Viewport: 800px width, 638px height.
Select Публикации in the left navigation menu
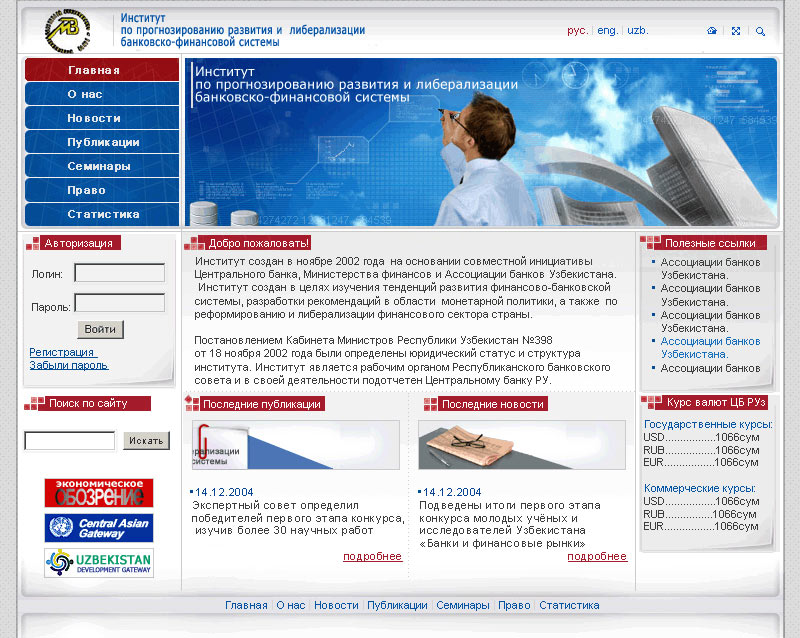(x=103, y=142)
